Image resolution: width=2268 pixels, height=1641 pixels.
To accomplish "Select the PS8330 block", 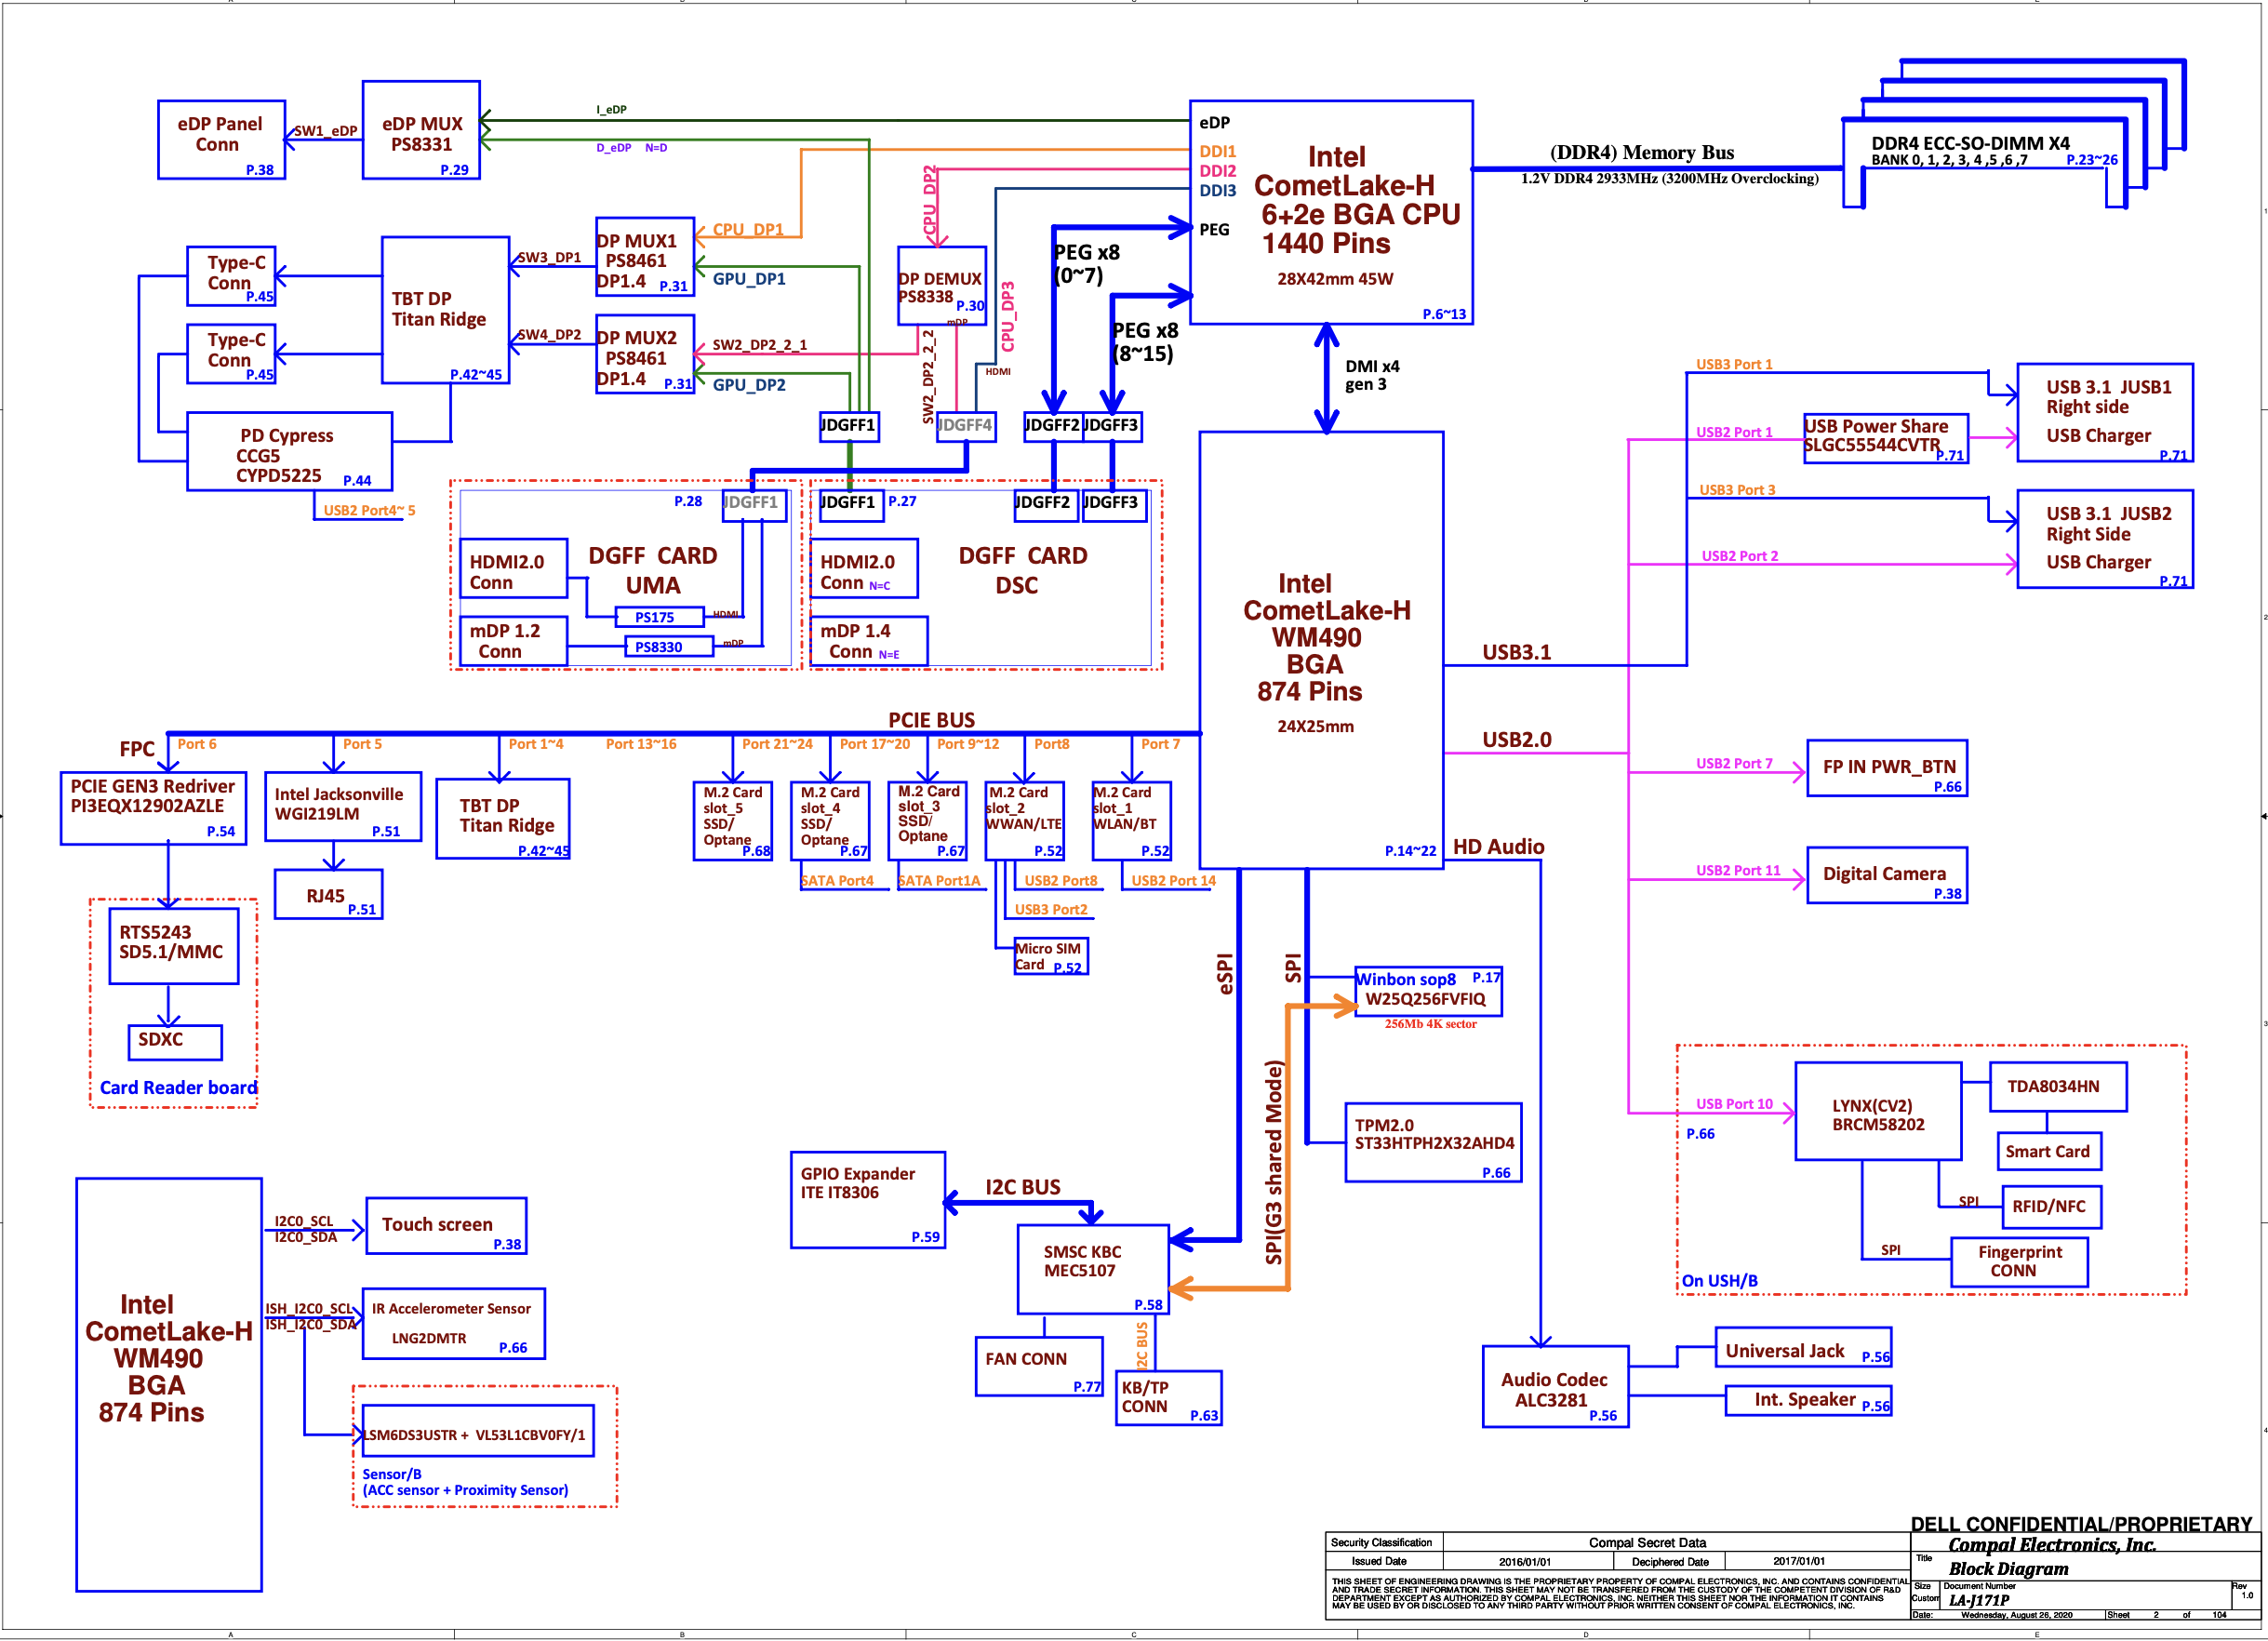I will (x=669, y=646).
